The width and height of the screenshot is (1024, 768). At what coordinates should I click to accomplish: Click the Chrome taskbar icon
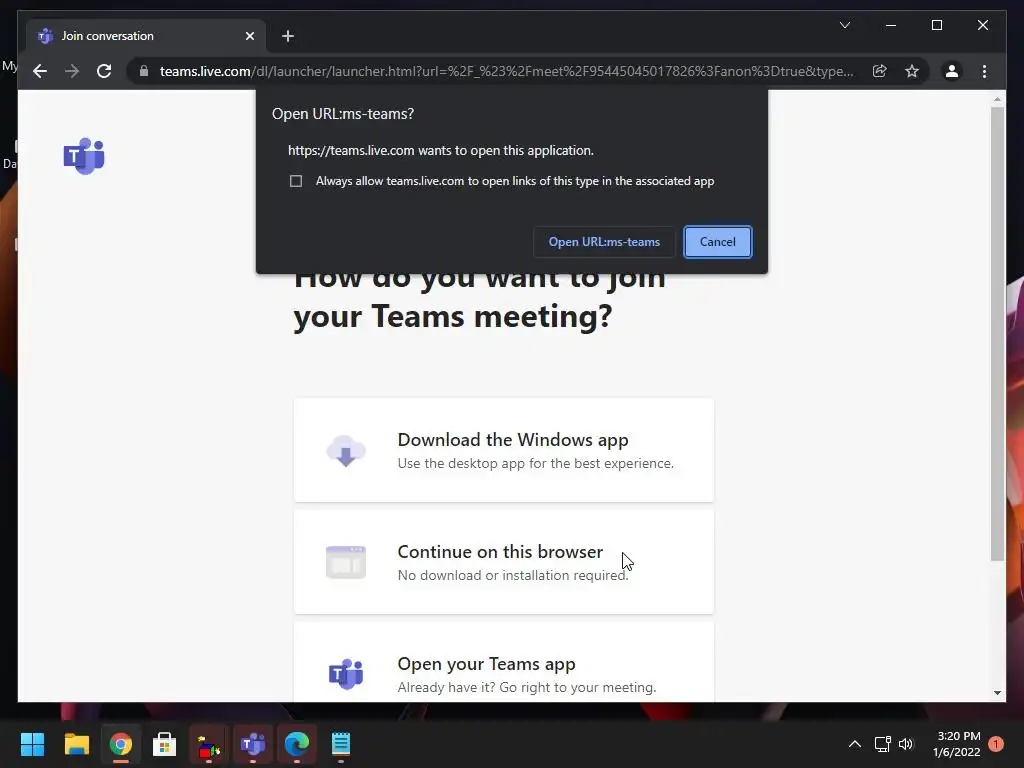(120, 744)
